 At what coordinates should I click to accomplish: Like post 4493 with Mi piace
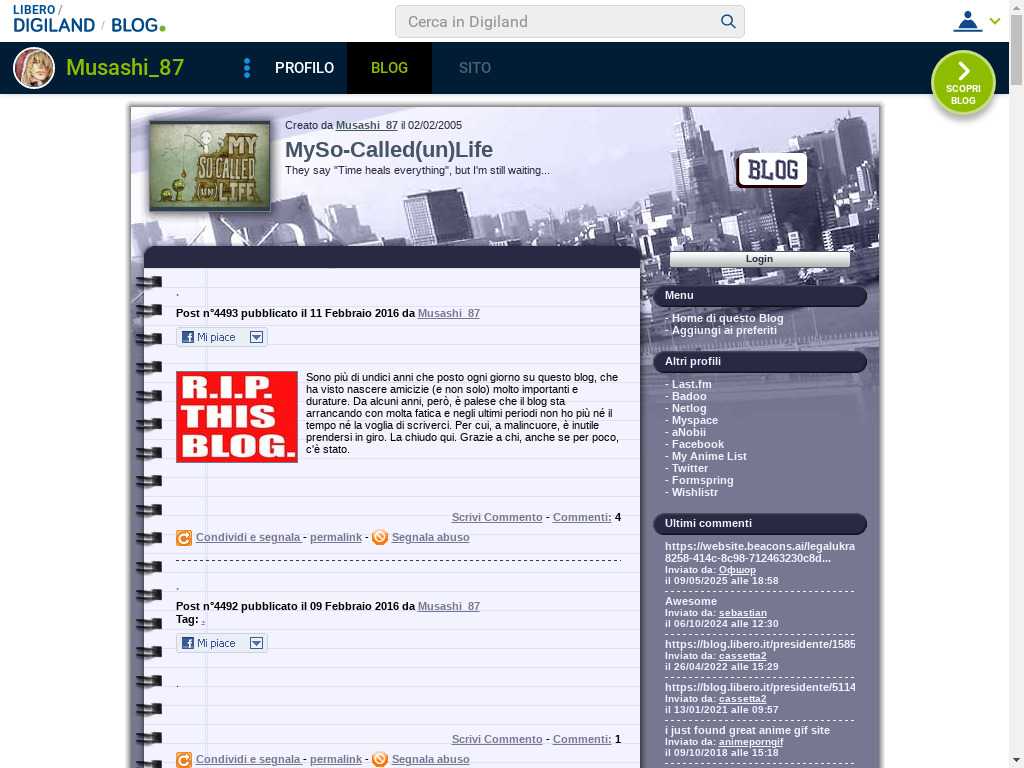point(210,338)
